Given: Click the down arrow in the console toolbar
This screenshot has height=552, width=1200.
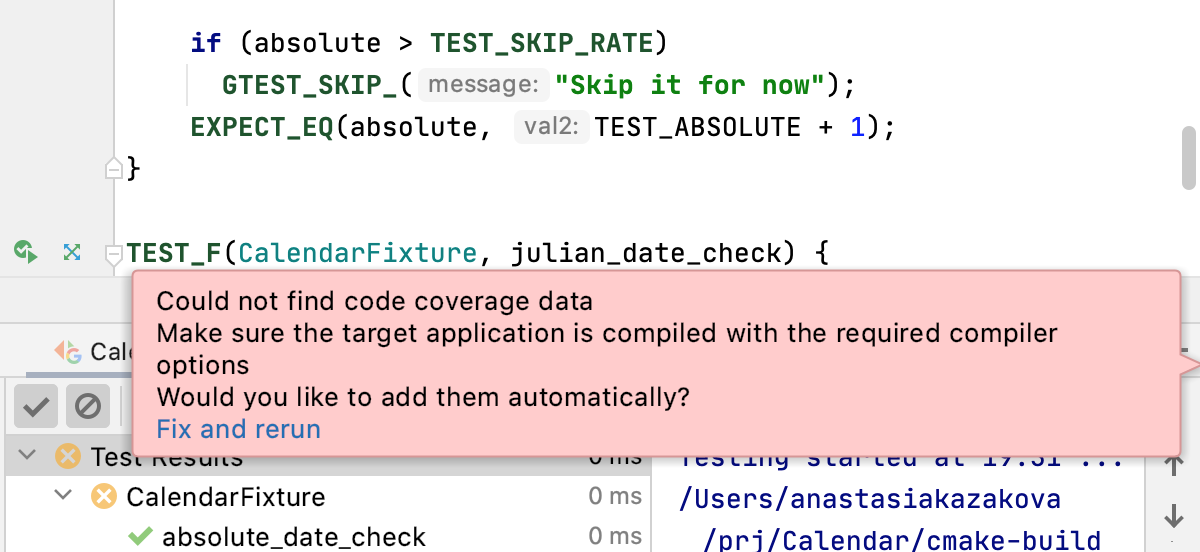Looking at the screenshot, I should (x=1175, y=516).
